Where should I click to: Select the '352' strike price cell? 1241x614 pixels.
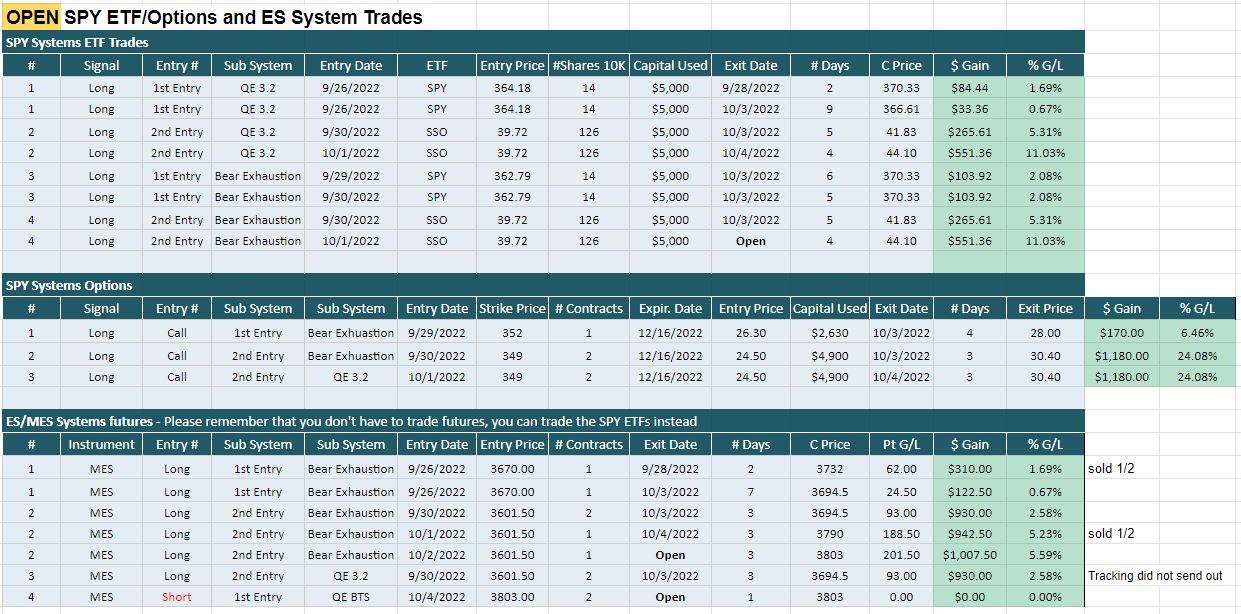(512, 333)
